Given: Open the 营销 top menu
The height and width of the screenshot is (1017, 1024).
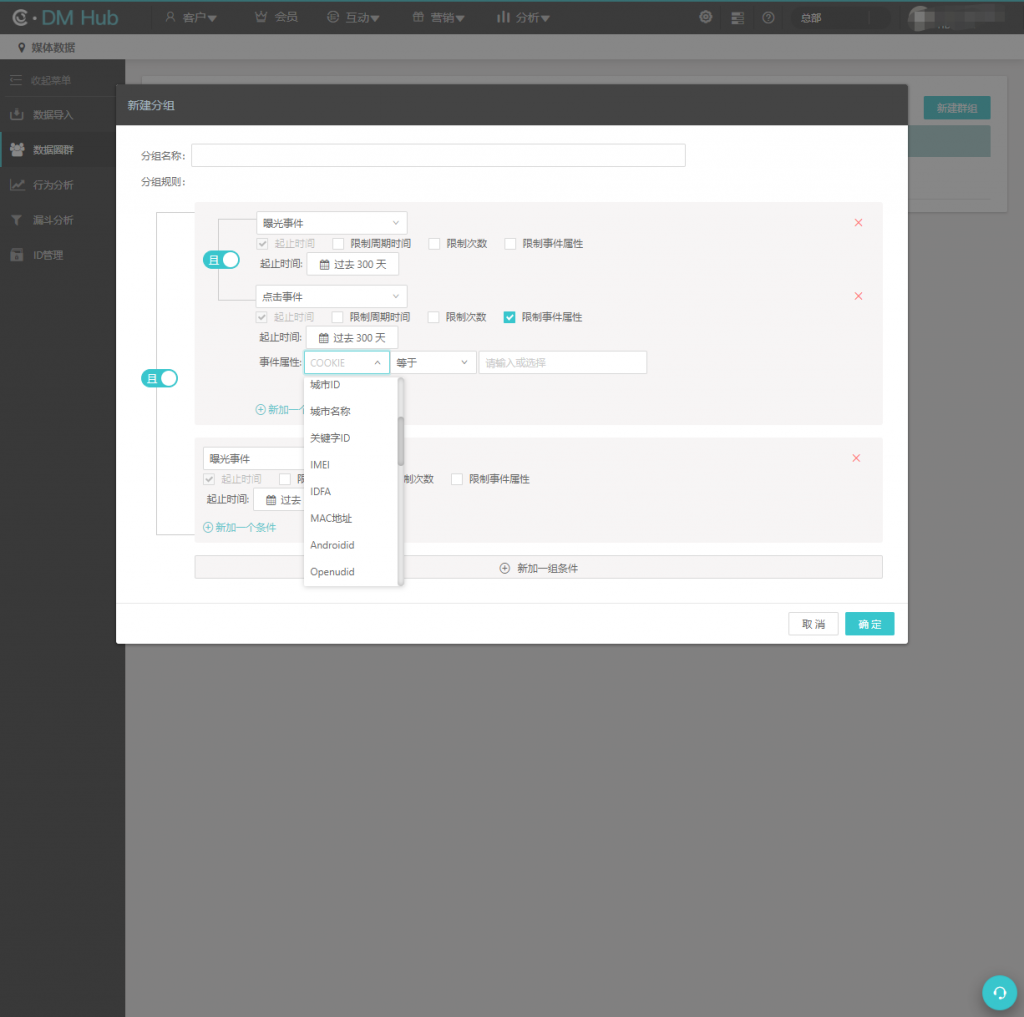Looking at the screenshot, I should coord(438,17).
